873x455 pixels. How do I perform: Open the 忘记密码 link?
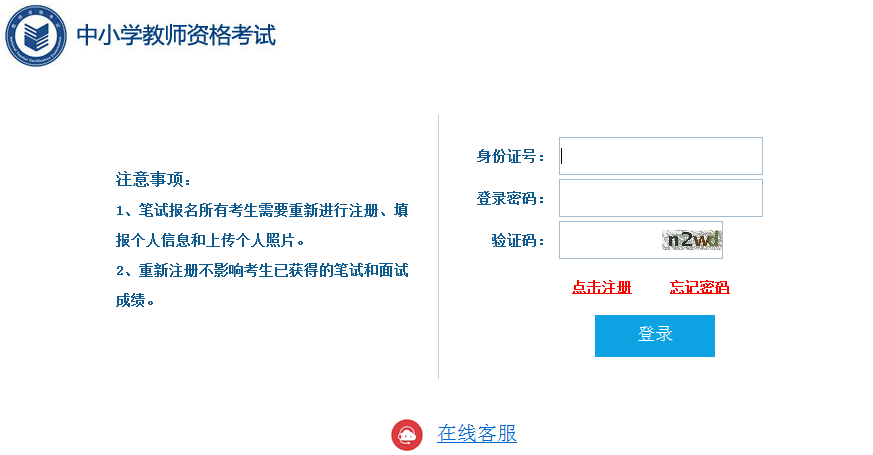point(699,287)
